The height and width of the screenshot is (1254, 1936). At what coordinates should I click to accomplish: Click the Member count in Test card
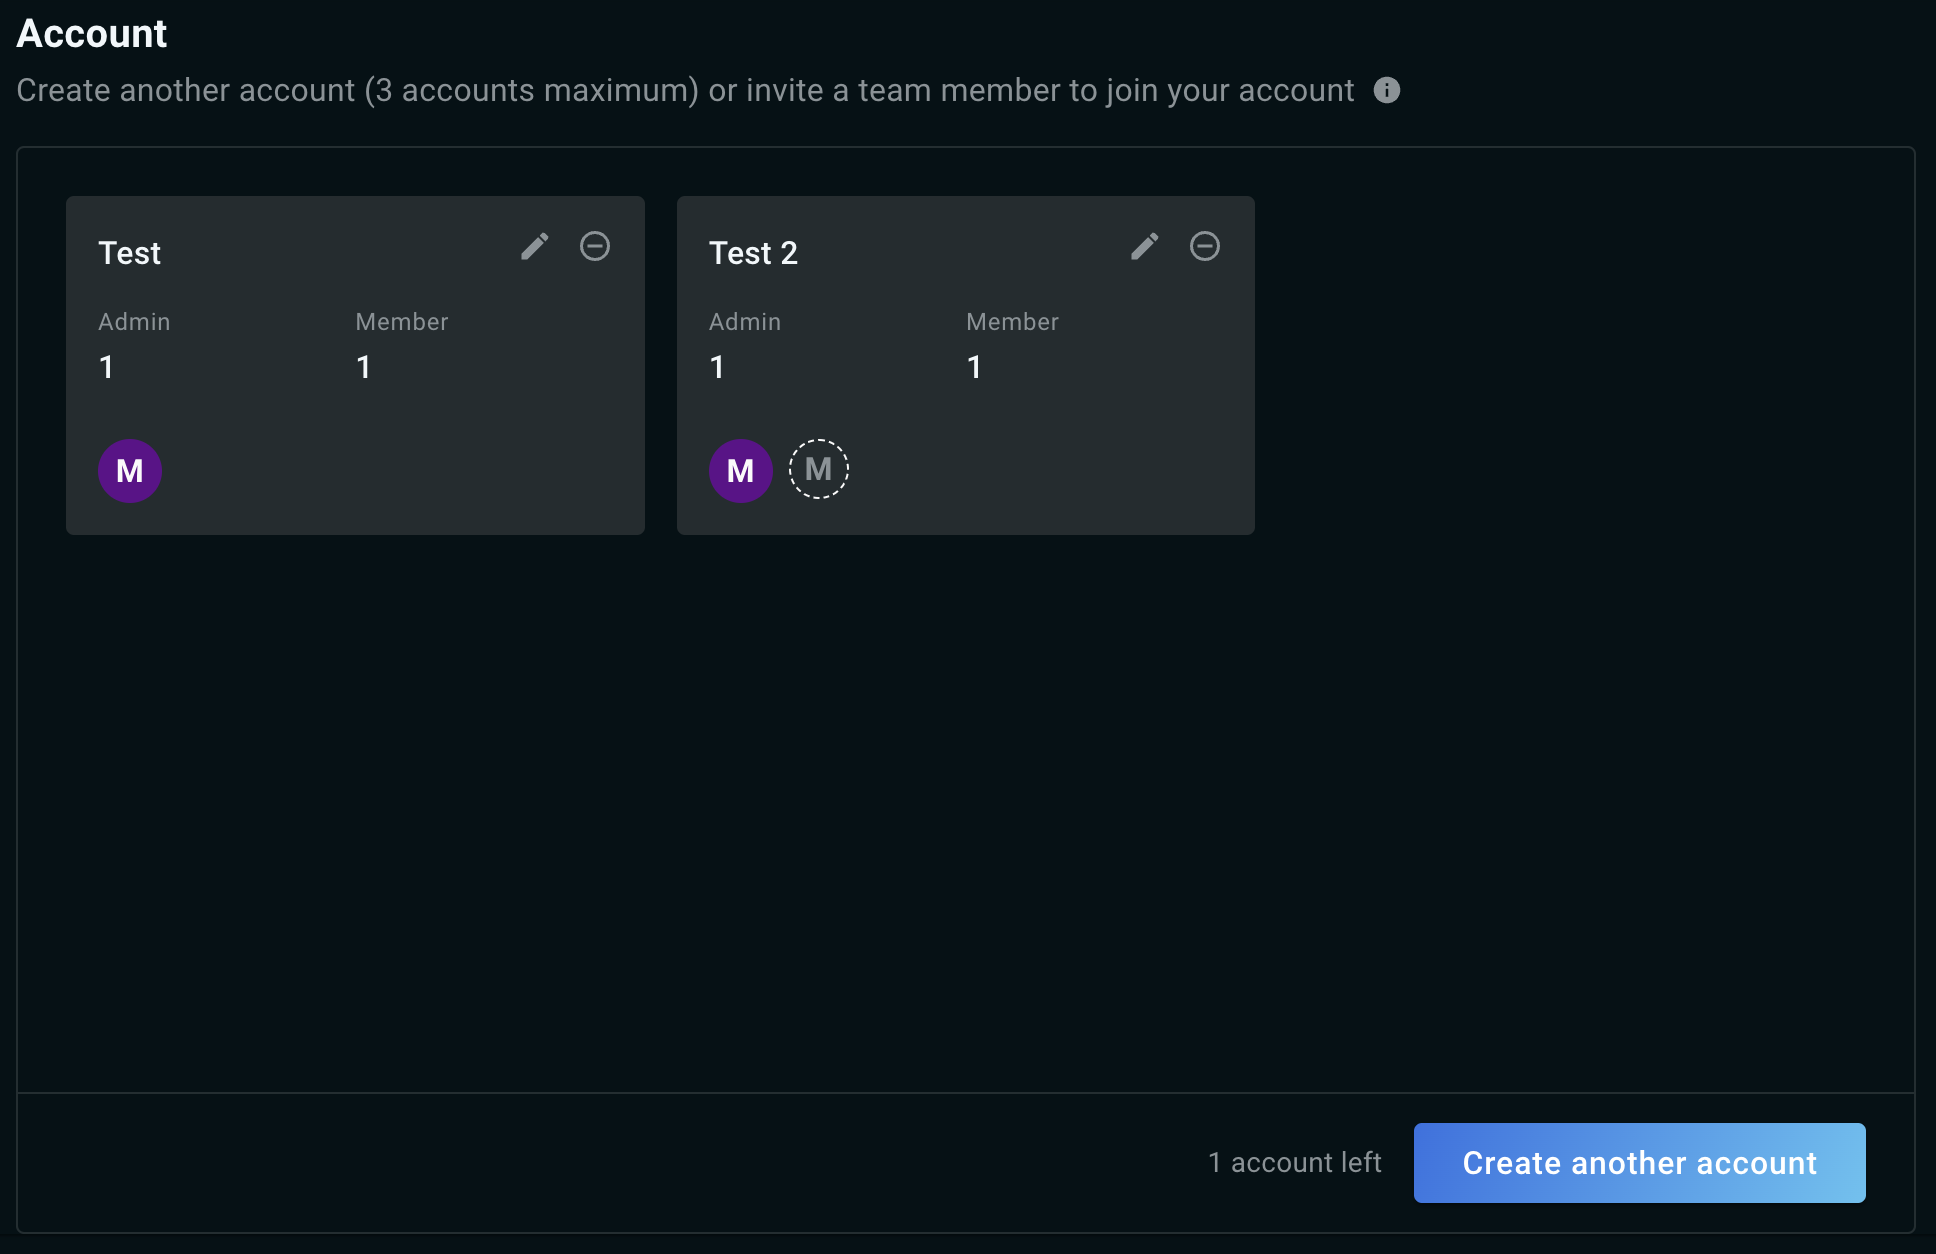(x=364, y=367)
